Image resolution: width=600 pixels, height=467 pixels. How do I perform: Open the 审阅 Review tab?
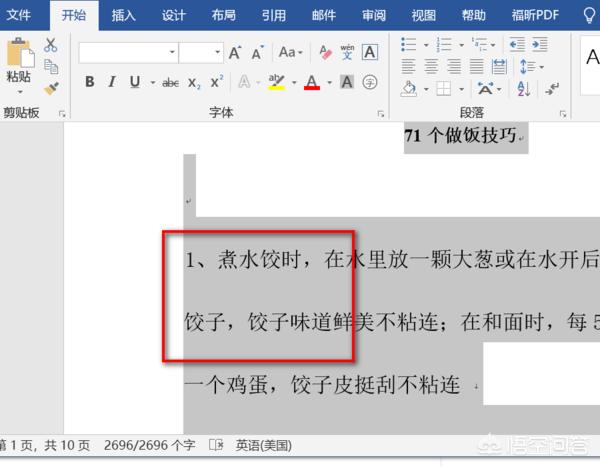point(374,15)
